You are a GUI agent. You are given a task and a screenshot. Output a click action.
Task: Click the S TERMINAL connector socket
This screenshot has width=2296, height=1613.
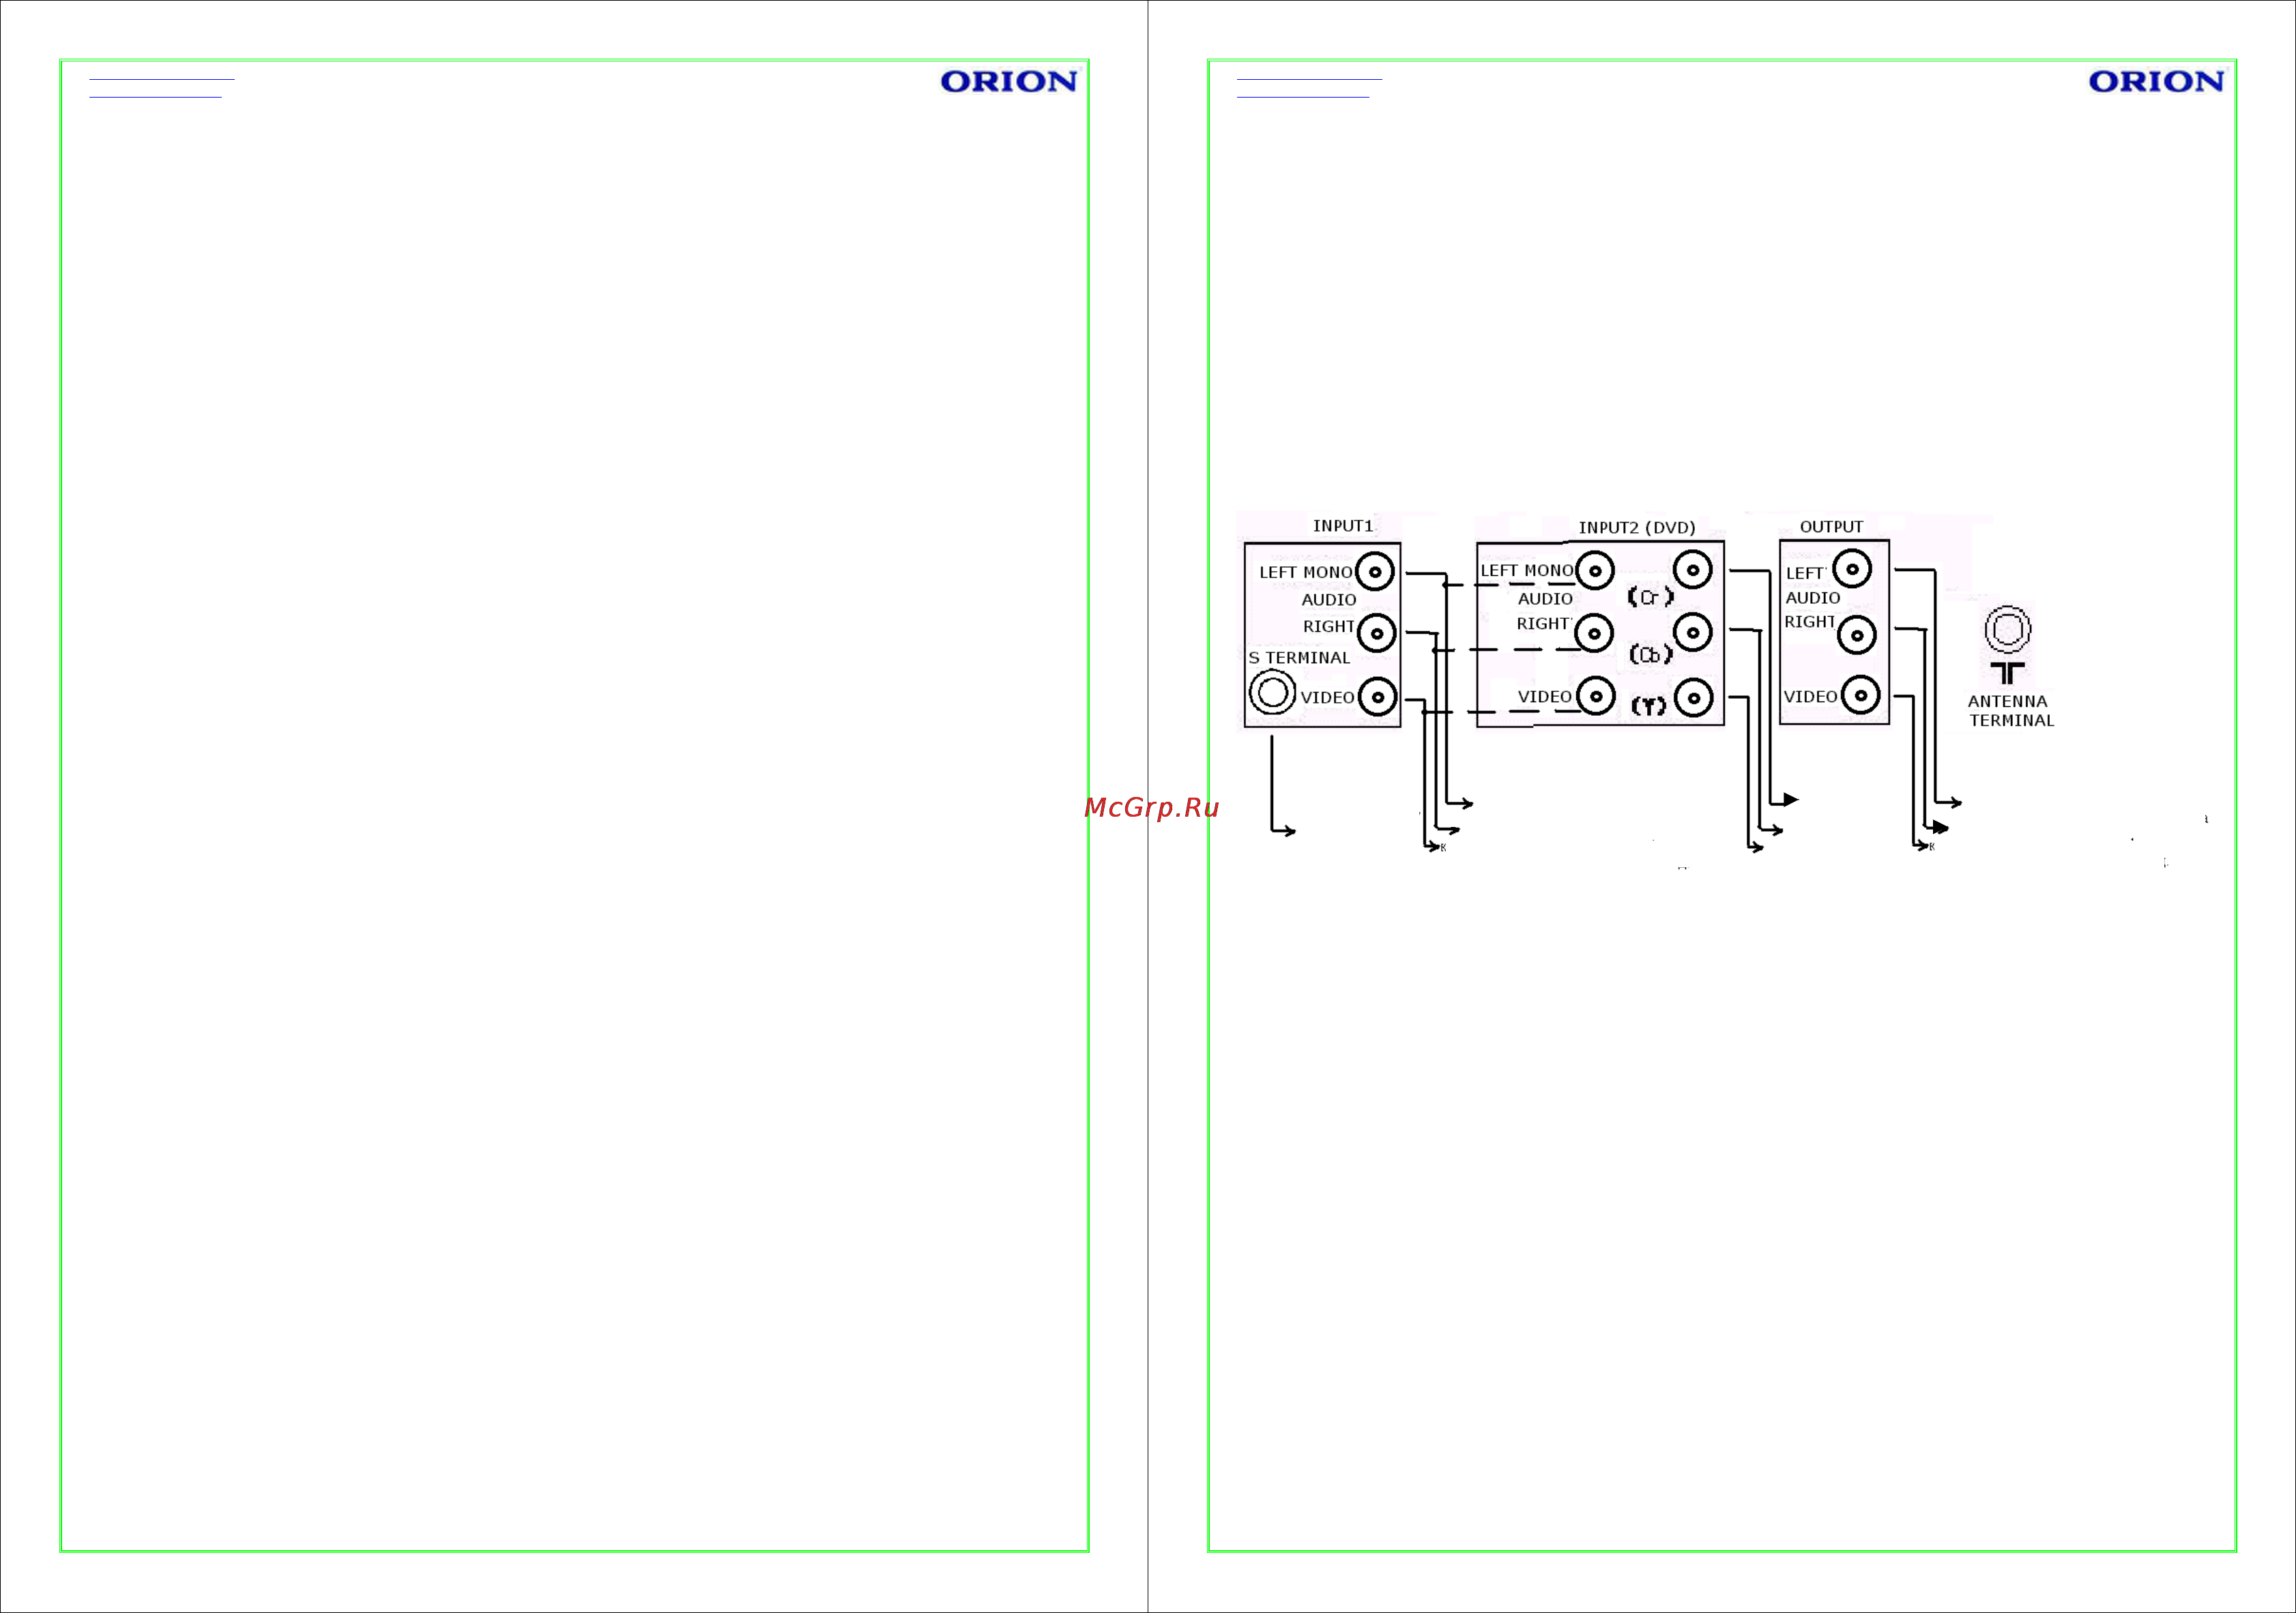click(1272, 692)
